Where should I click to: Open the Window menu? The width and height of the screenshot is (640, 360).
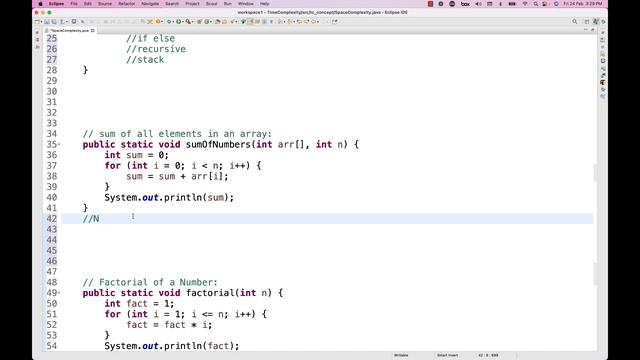246,4
